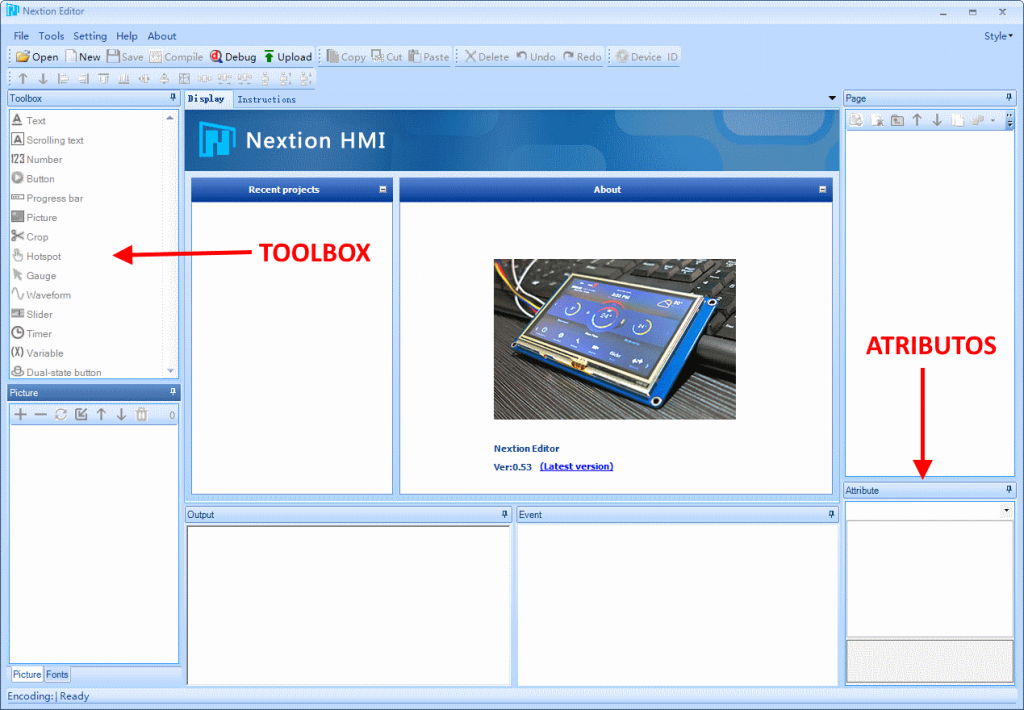Click the align bottom edges icon

coord(123,78)
